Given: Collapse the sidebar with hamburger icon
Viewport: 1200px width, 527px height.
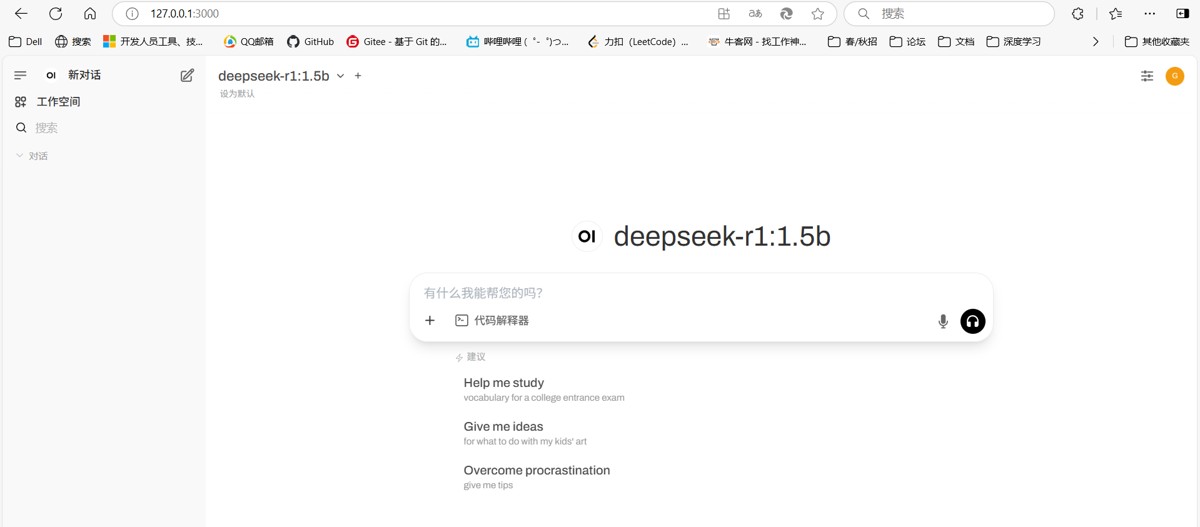Looking at the screenshot, I should (x=20, y=75).
